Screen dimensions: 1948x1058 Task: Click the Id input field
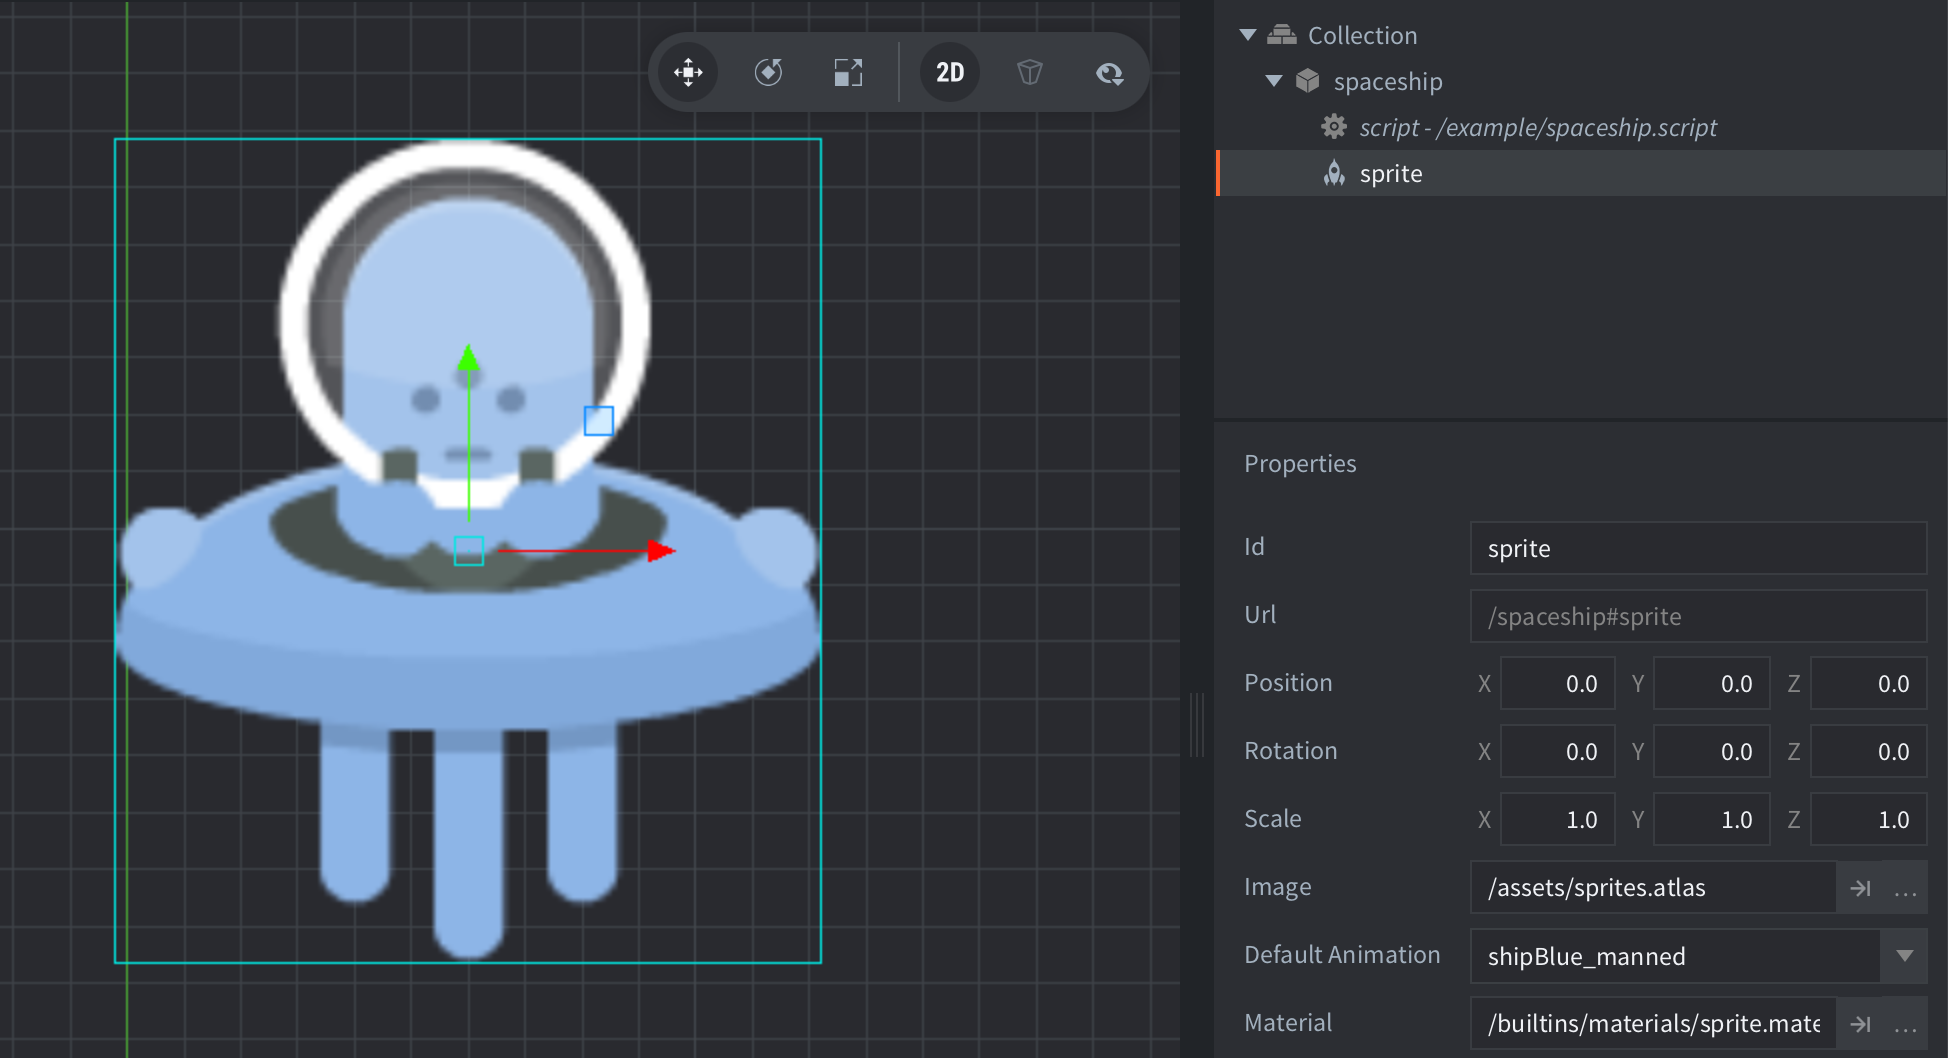[x=1697, y=548]
